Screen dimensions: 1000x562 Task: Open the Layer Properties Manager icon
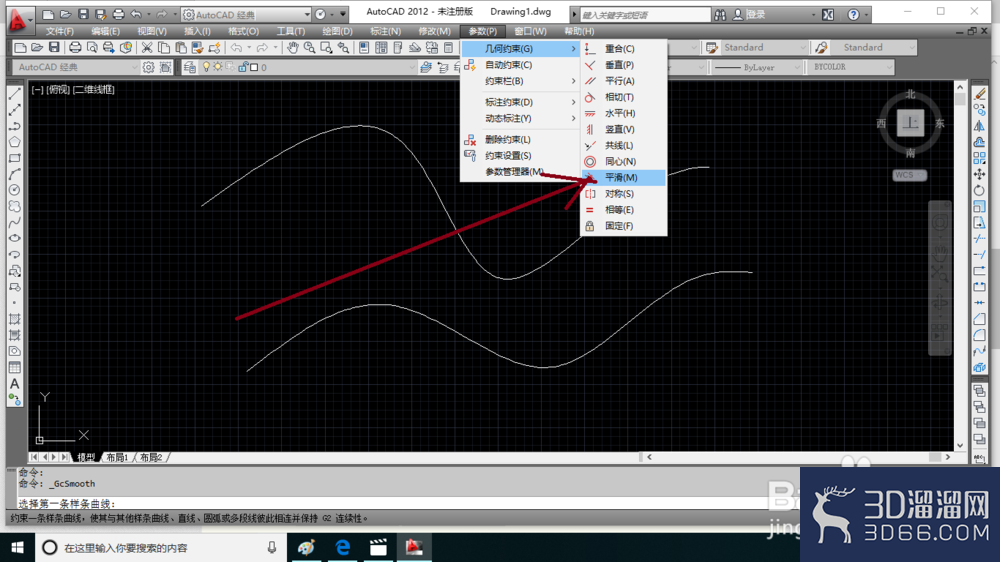tap(189, 67)
